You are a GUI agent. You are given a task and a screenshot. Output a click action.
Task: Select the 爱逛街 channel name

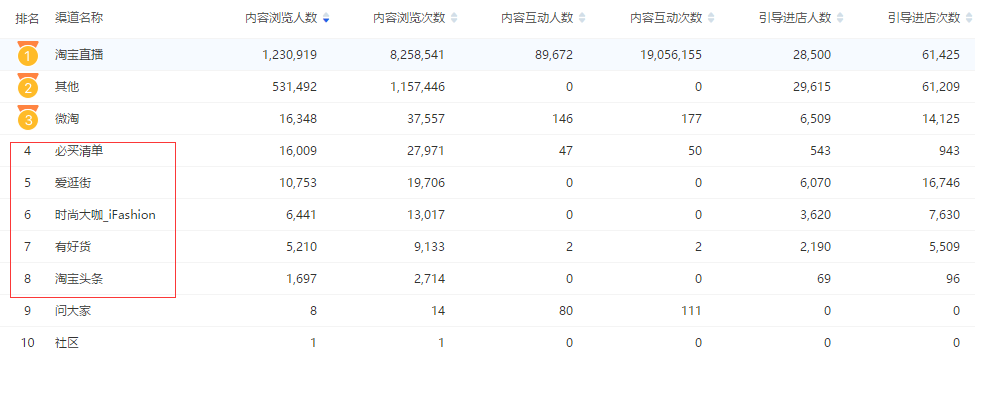click(x=73, y=183)
